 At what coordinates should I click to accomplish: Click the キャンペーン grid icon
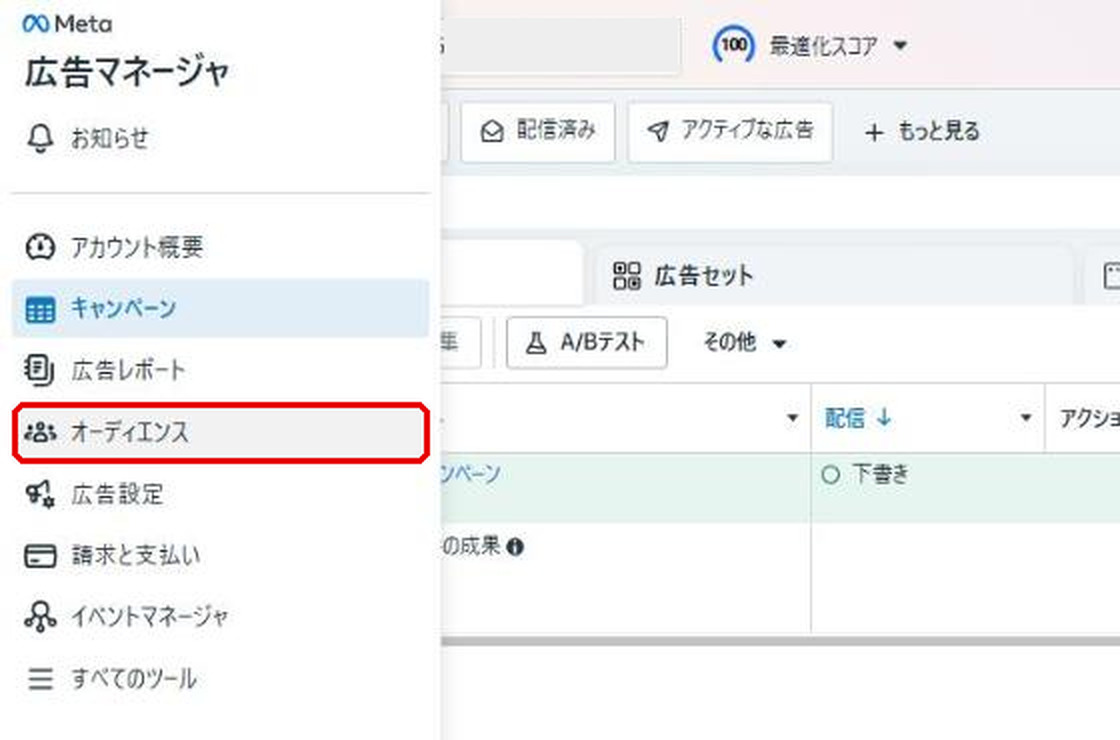(x=40, y=309)
